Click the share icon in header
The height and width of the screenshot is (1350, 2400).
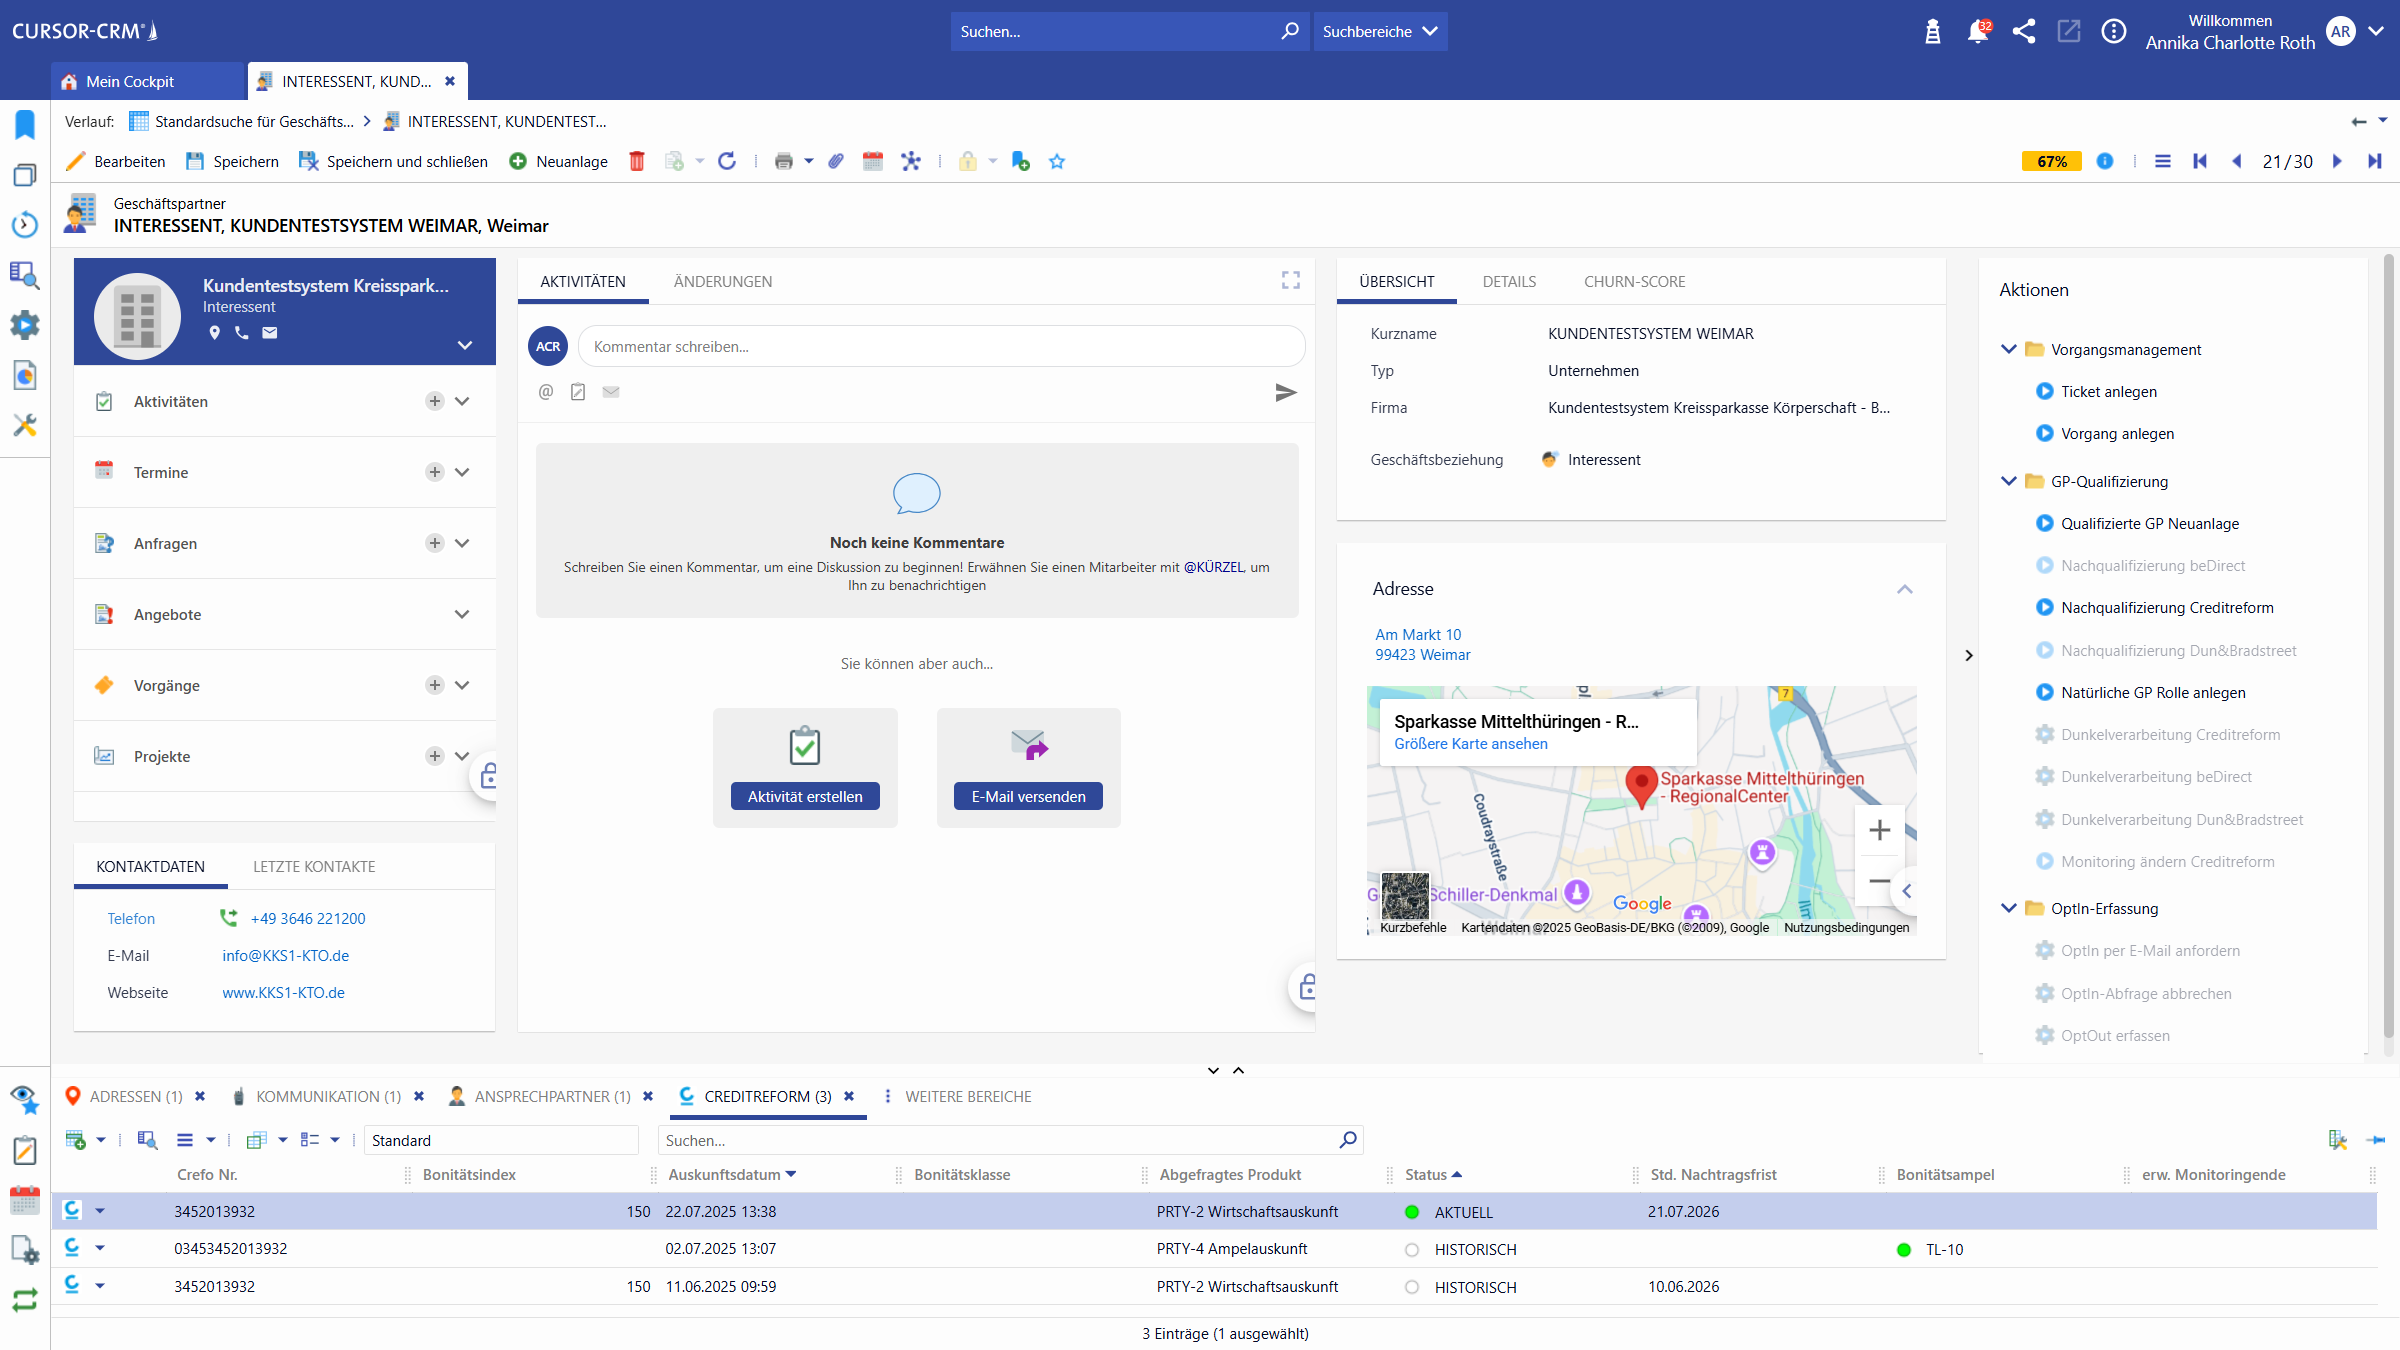coord(2024,32)
